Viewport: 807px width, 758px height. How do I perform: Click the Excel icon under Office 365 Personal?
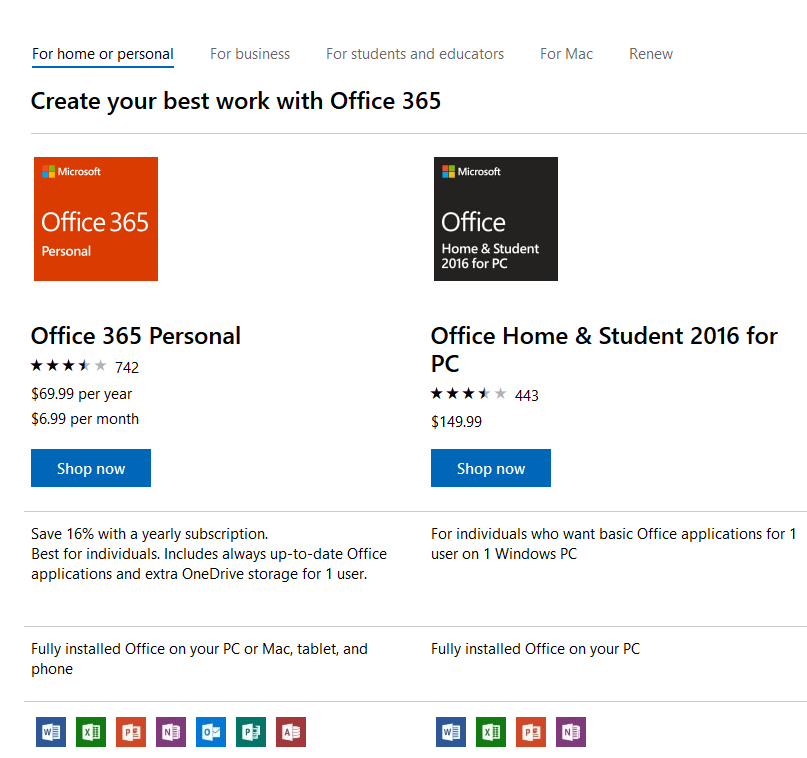point(91,731)
